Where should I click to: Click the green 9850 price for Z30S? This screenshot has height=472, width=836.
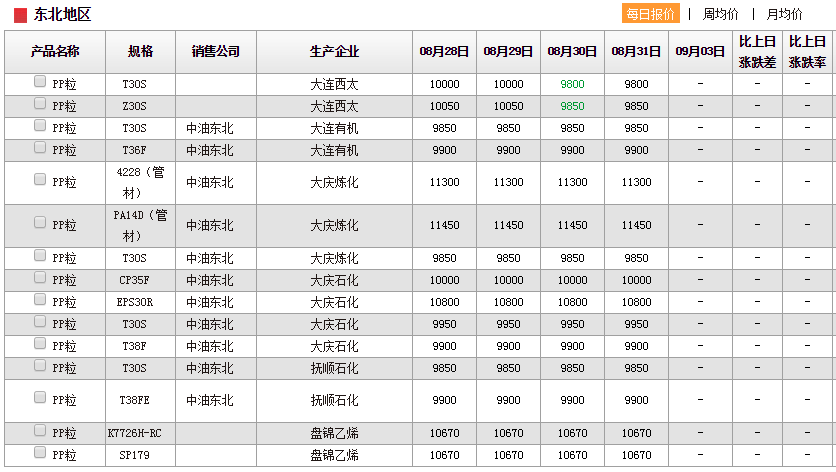[572, 106]
